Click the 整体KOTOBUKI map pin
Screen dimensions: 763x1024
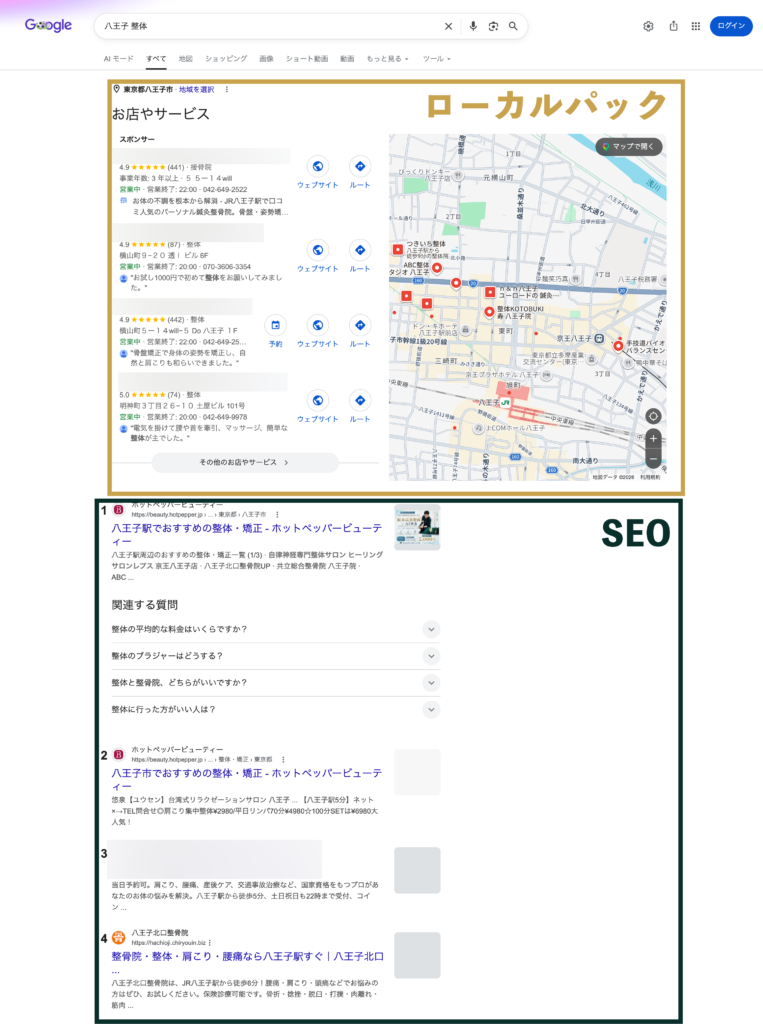[489, 312]
